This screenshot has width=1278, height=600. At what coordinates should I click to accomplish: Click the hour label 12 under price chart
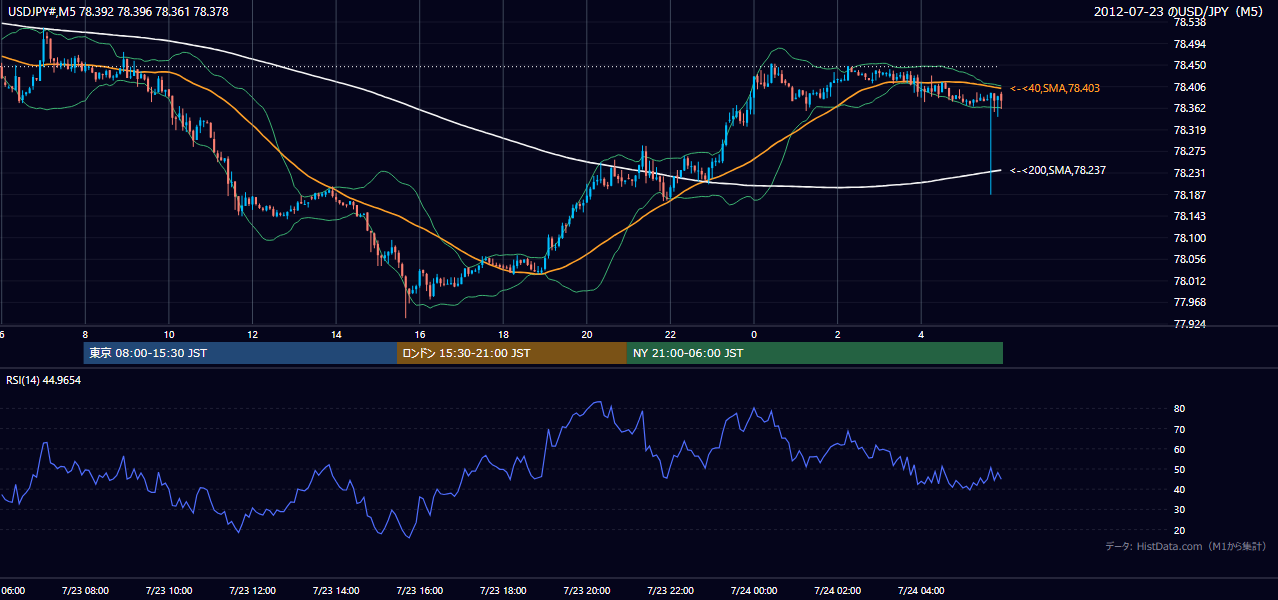click(x=253, y=335)
